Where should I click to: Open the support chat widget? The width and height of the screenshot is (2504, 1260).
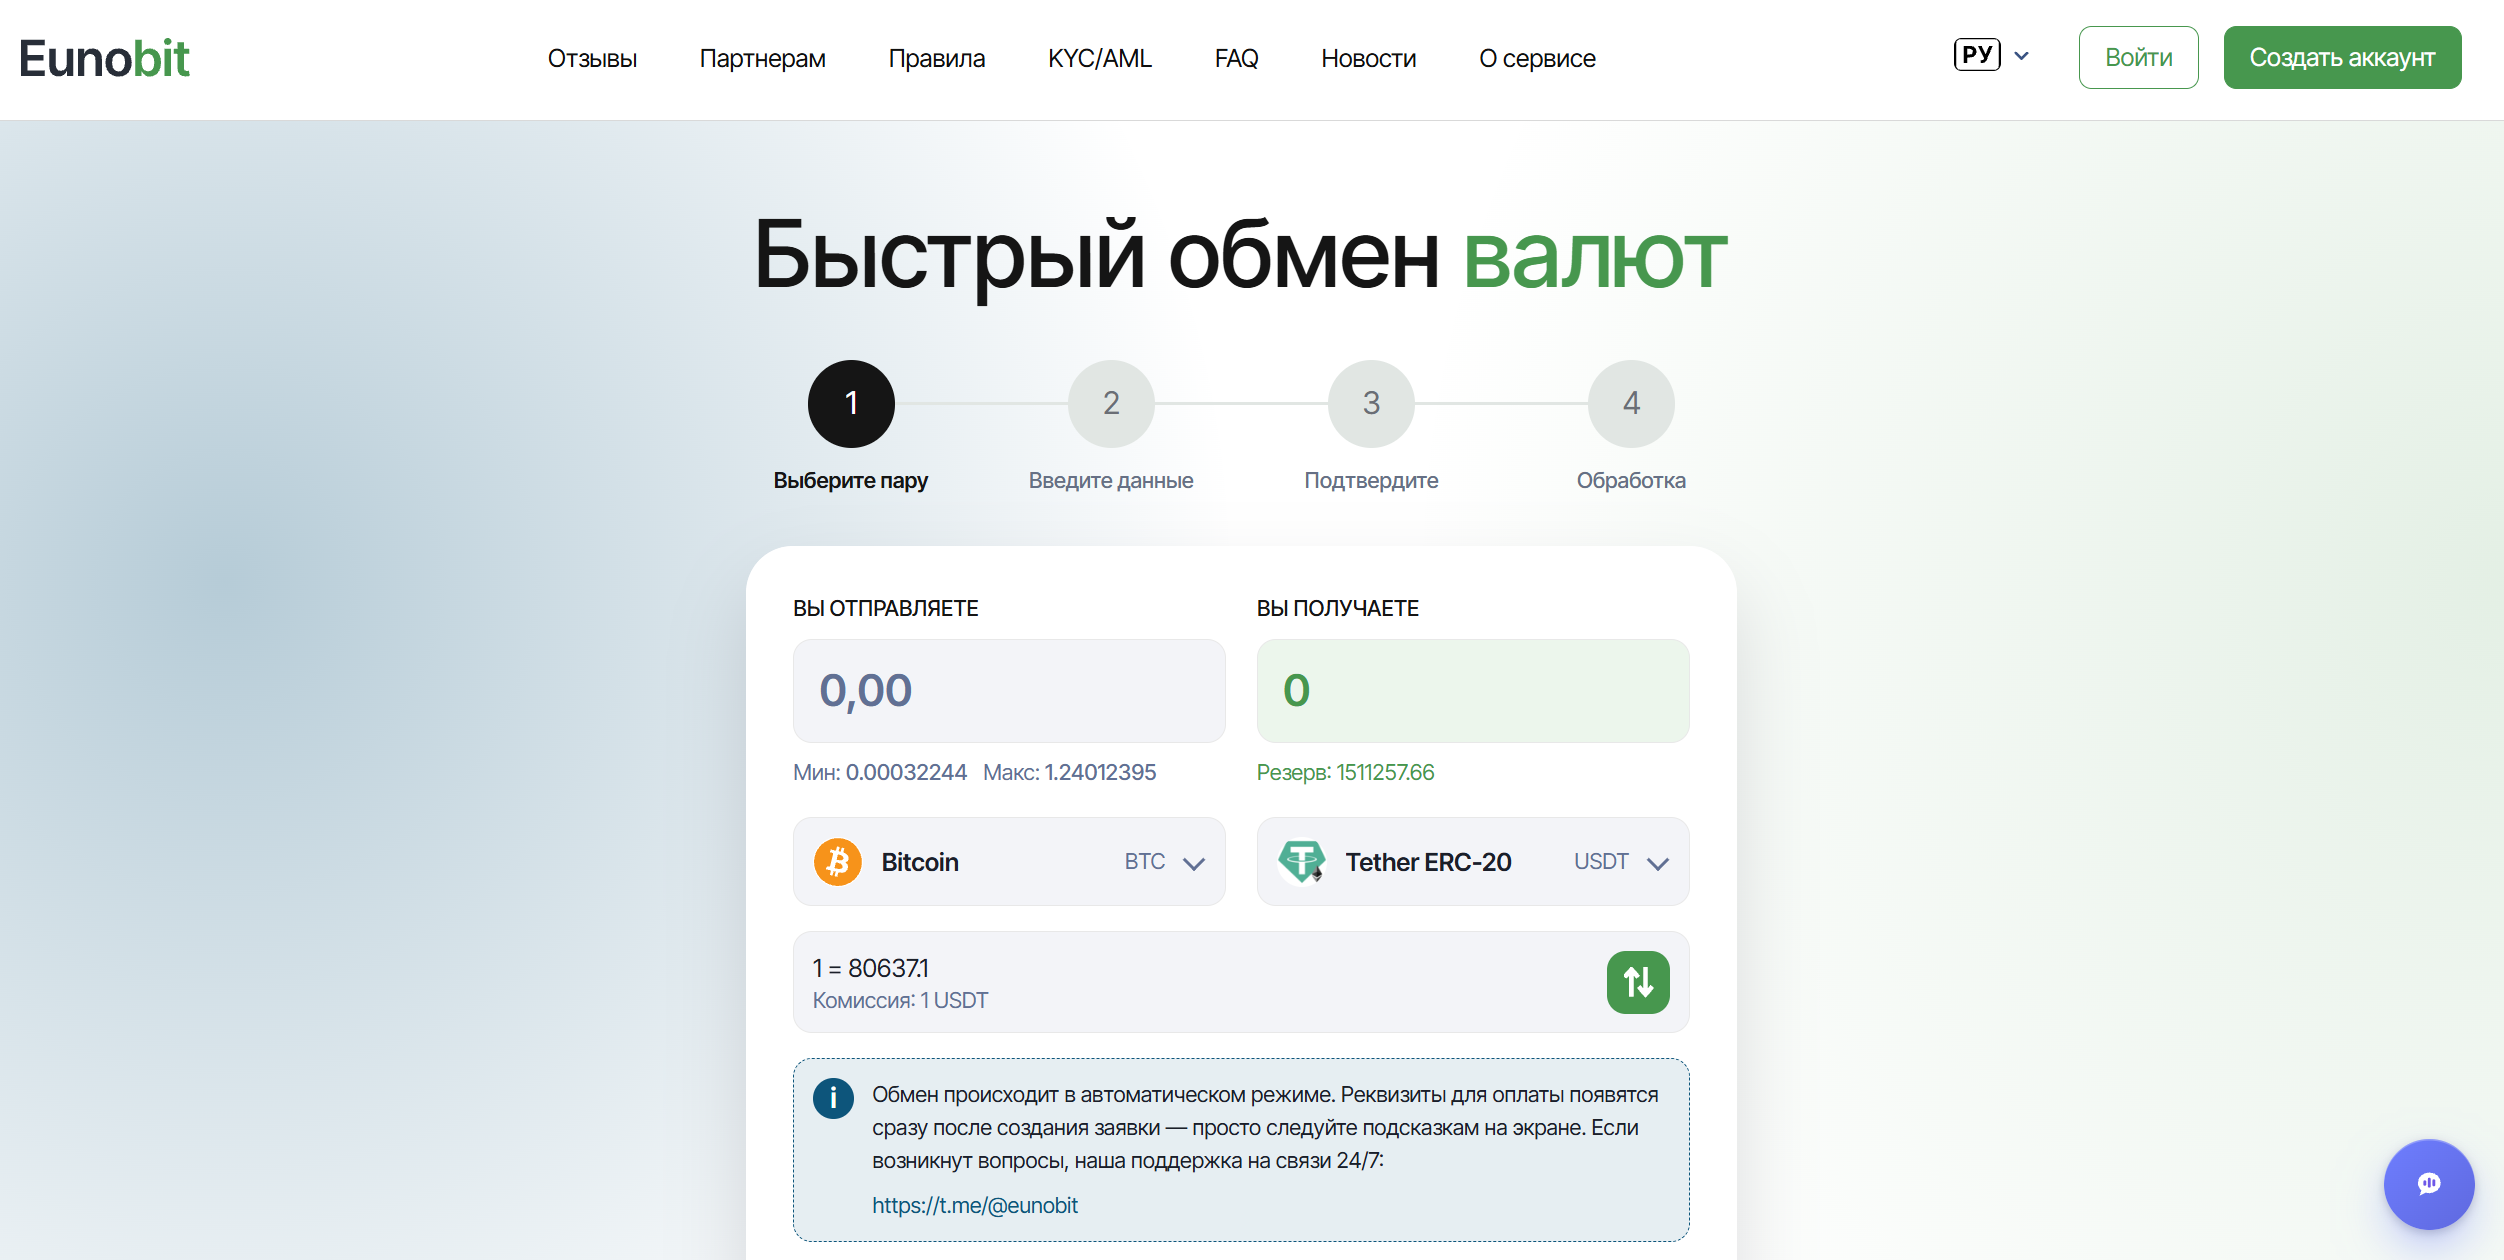pos(2429,1184)
